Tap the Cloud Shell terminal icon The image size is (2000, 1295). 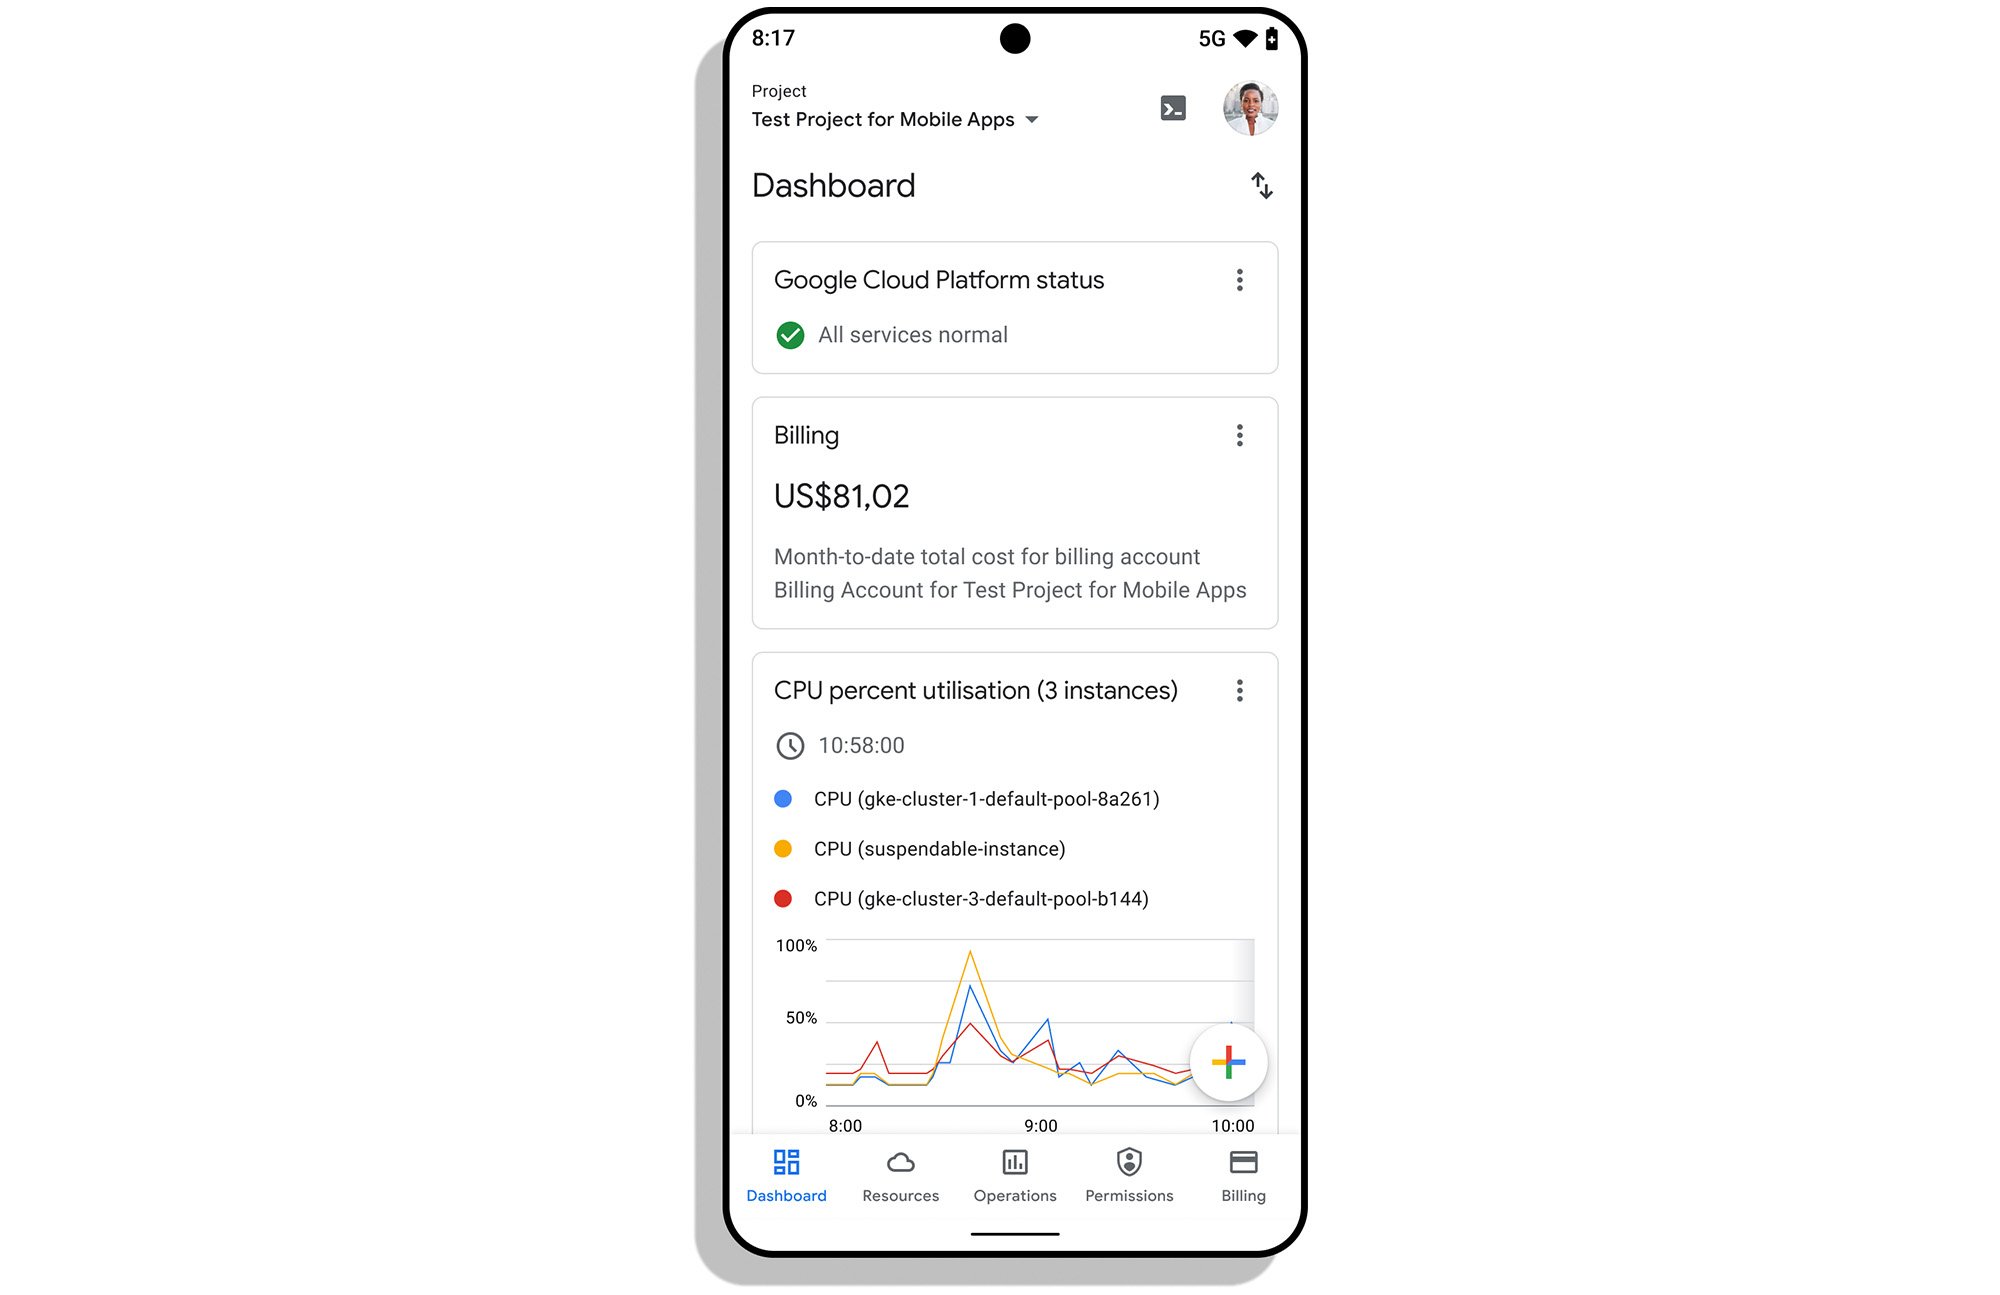tap(1173, 108)
